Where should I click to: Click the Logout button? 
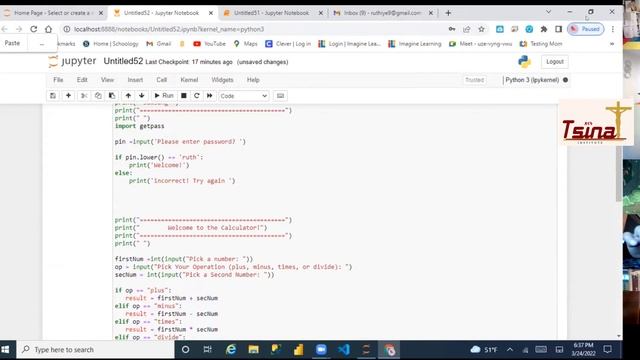tap(555, 62)
